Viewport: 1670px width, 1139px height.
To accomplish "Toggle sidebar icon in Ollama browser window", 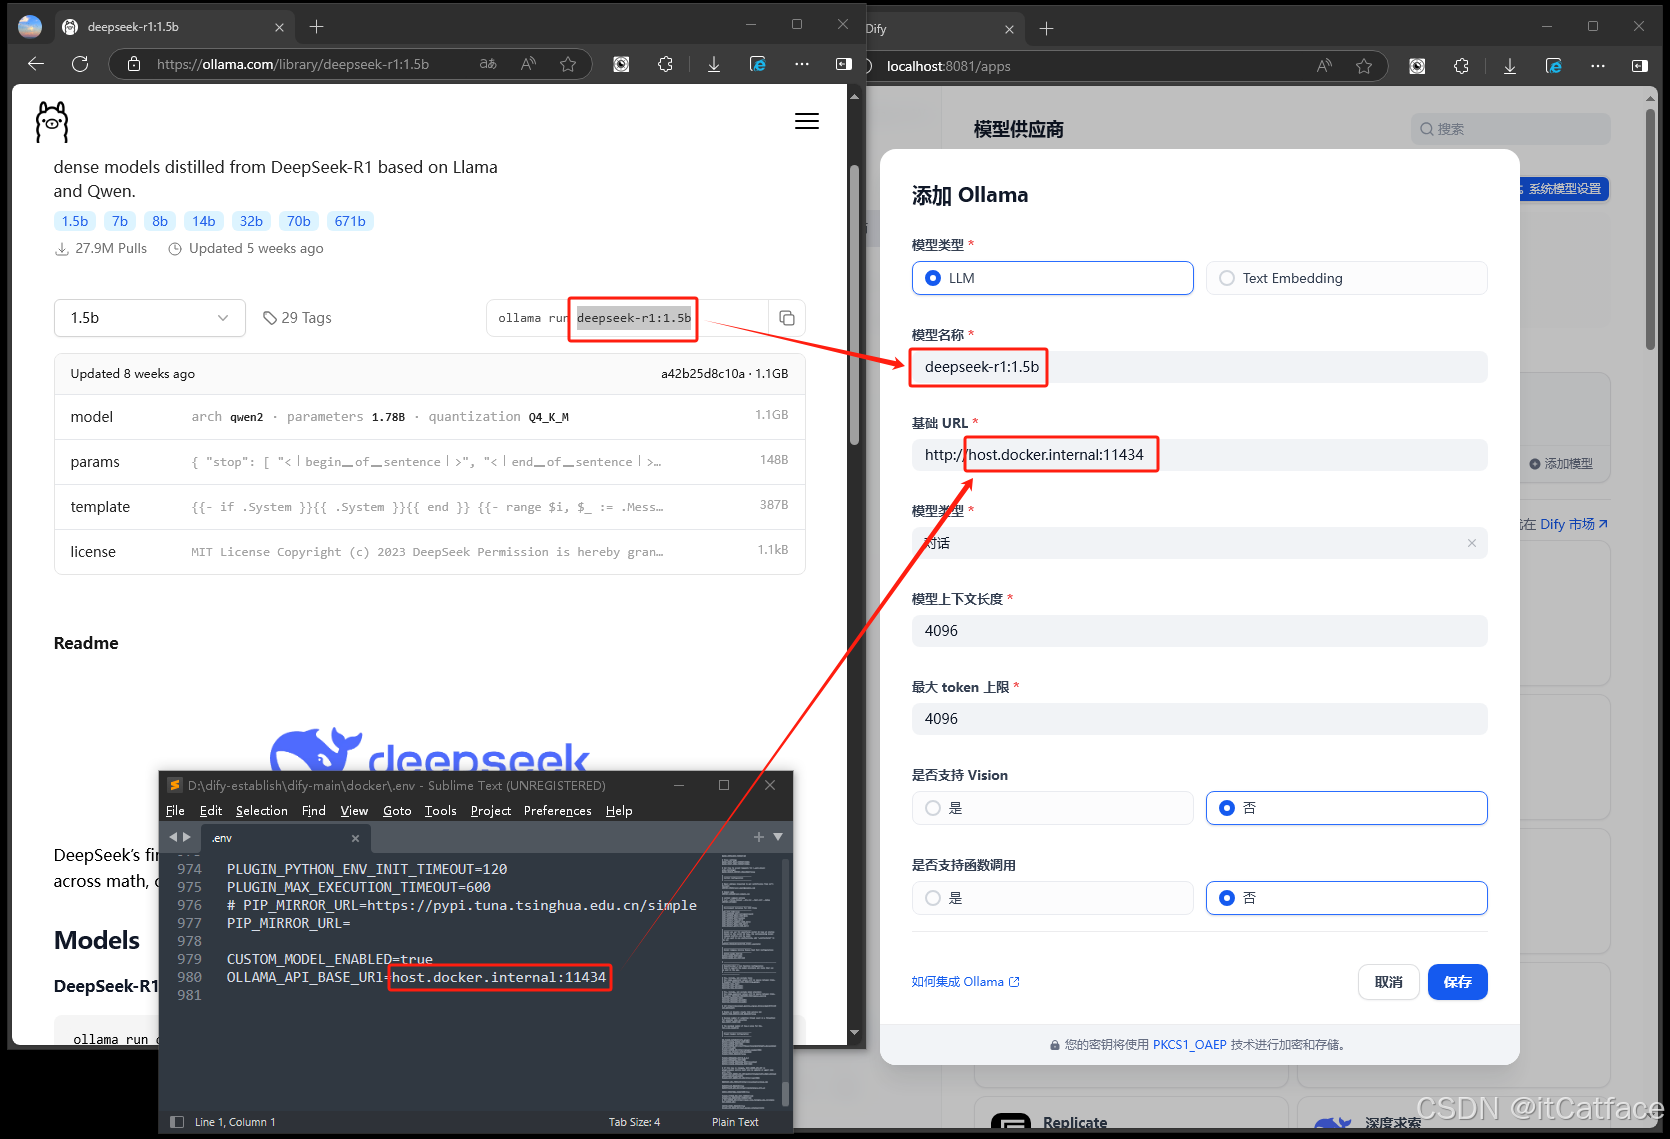I will click(843, 64).
